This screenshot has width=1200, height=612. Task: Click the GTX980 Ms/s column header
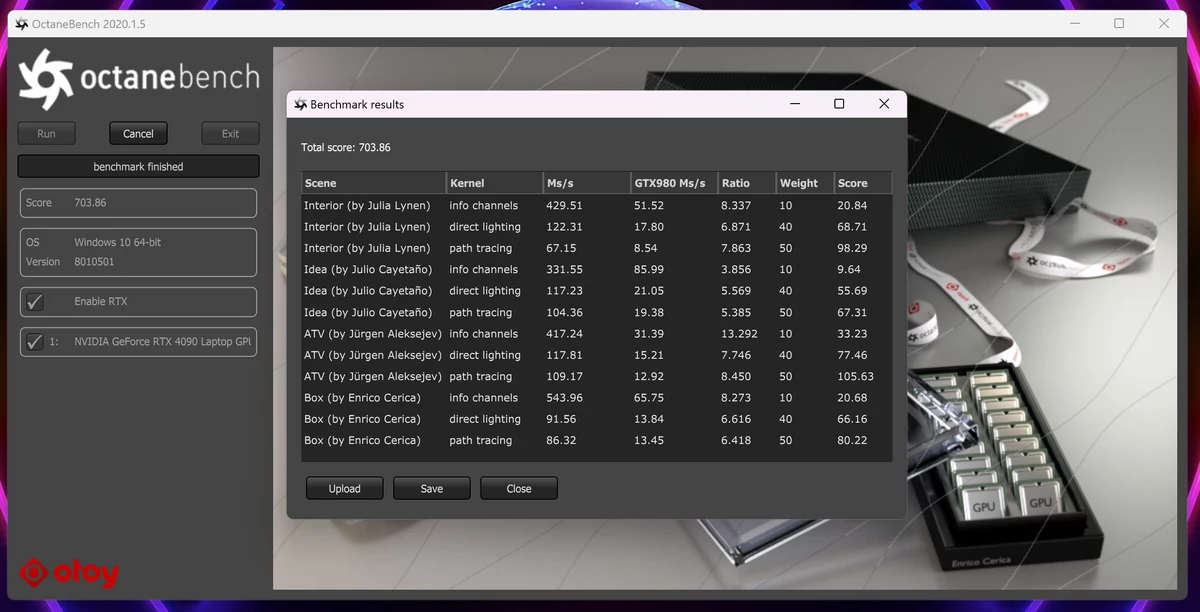674,183
